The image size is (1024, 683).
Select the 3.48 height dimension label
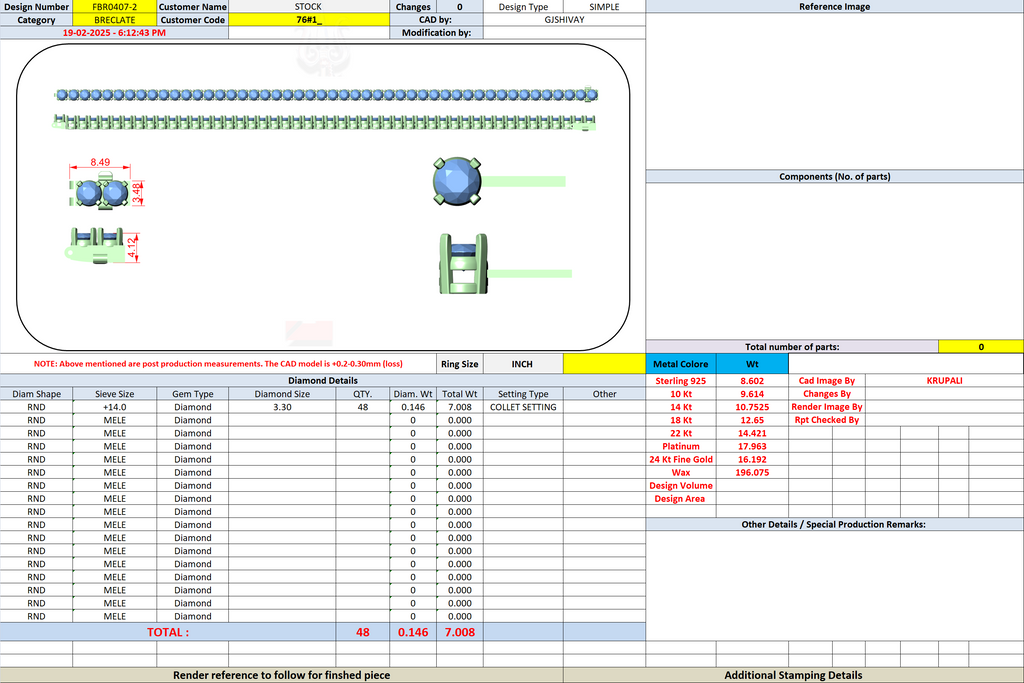click(x=136, y=193)
